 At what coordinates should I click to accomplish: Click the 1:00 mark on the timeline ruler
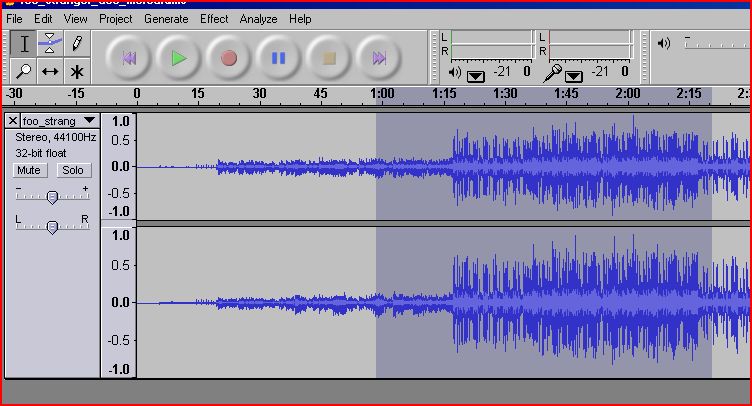[x=381, y=94]
